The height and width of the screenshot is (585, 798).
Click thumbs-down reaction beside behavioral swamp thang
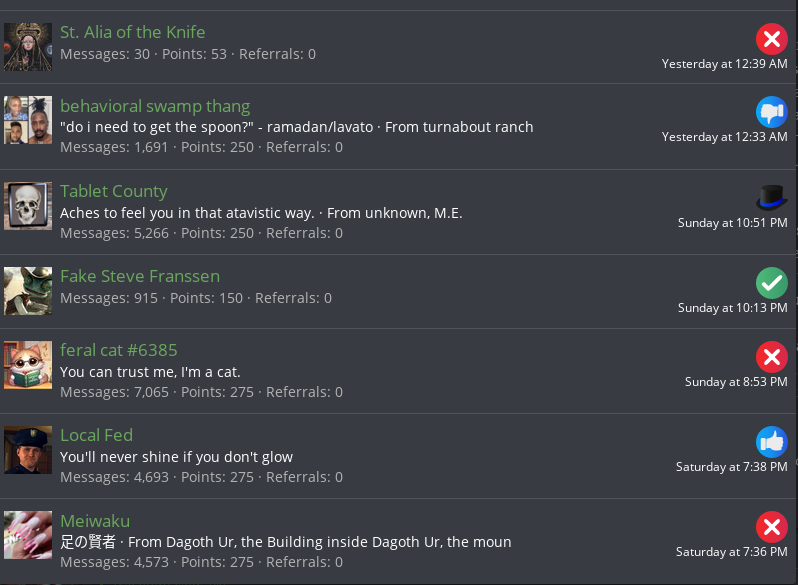[771, 112]
